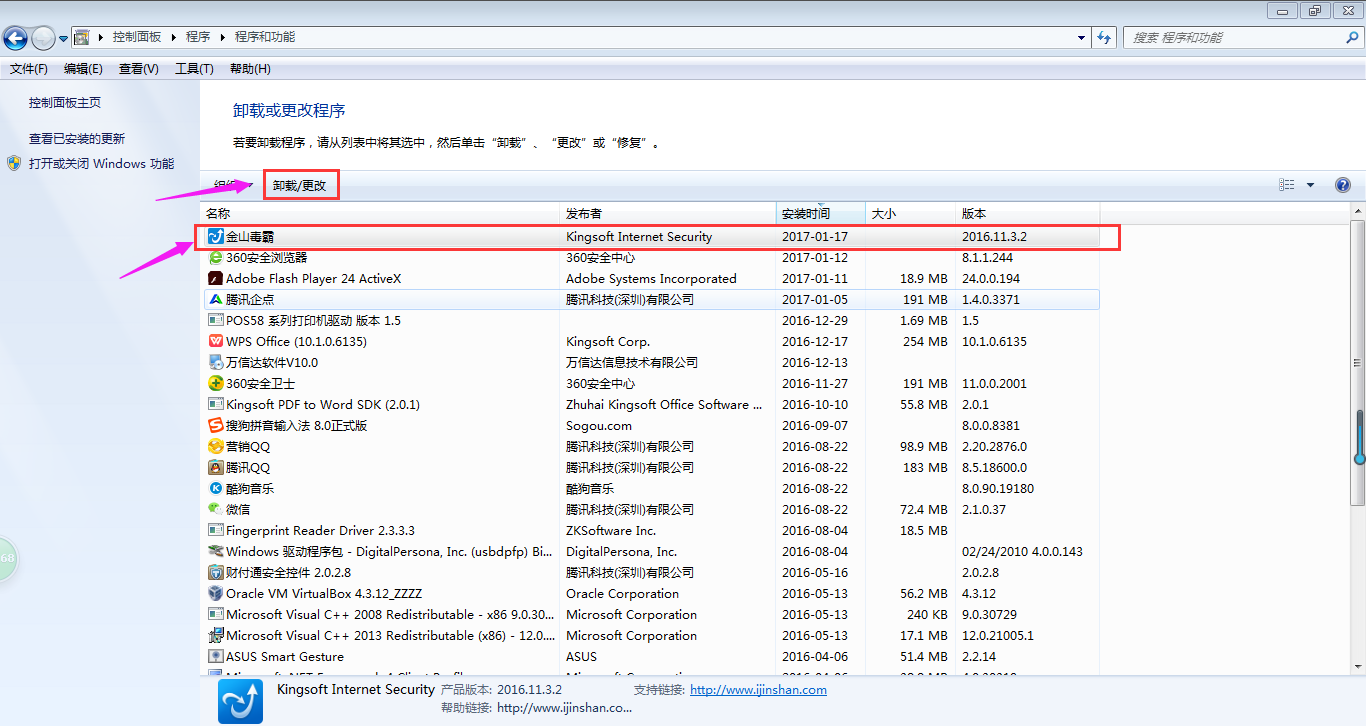Open the recent pages dropdown arrow beside Forward
This screenshot has height=726, width=1366.
(63, 39)
